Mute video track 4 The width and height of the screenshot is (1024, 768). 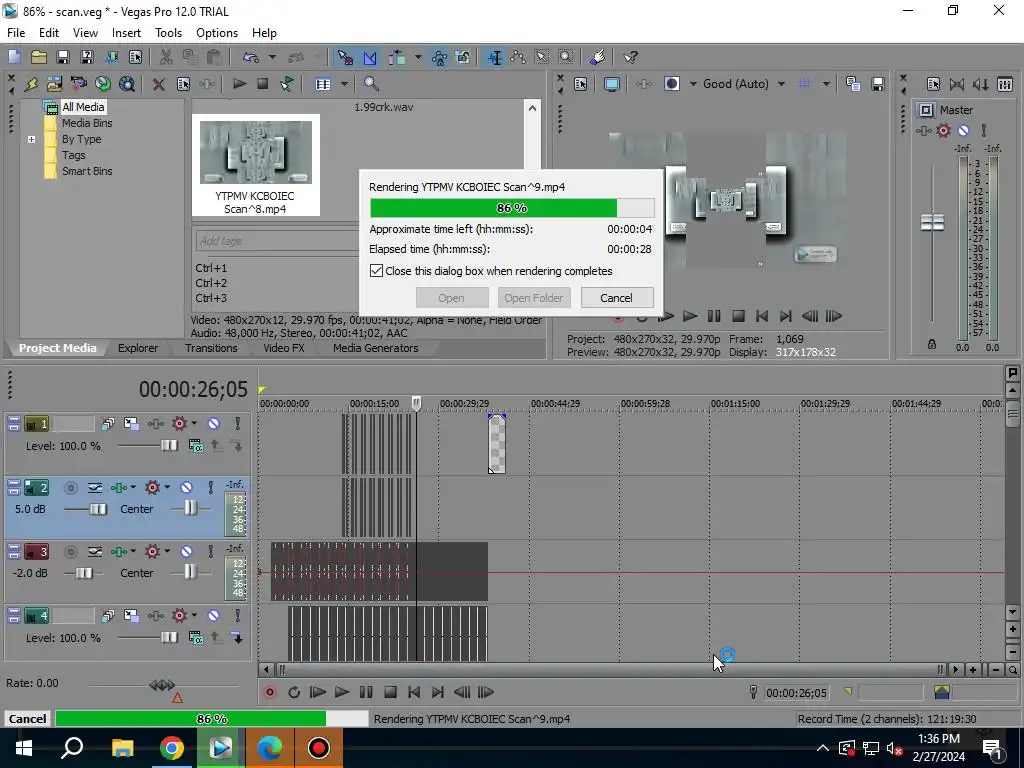point(214,616)
